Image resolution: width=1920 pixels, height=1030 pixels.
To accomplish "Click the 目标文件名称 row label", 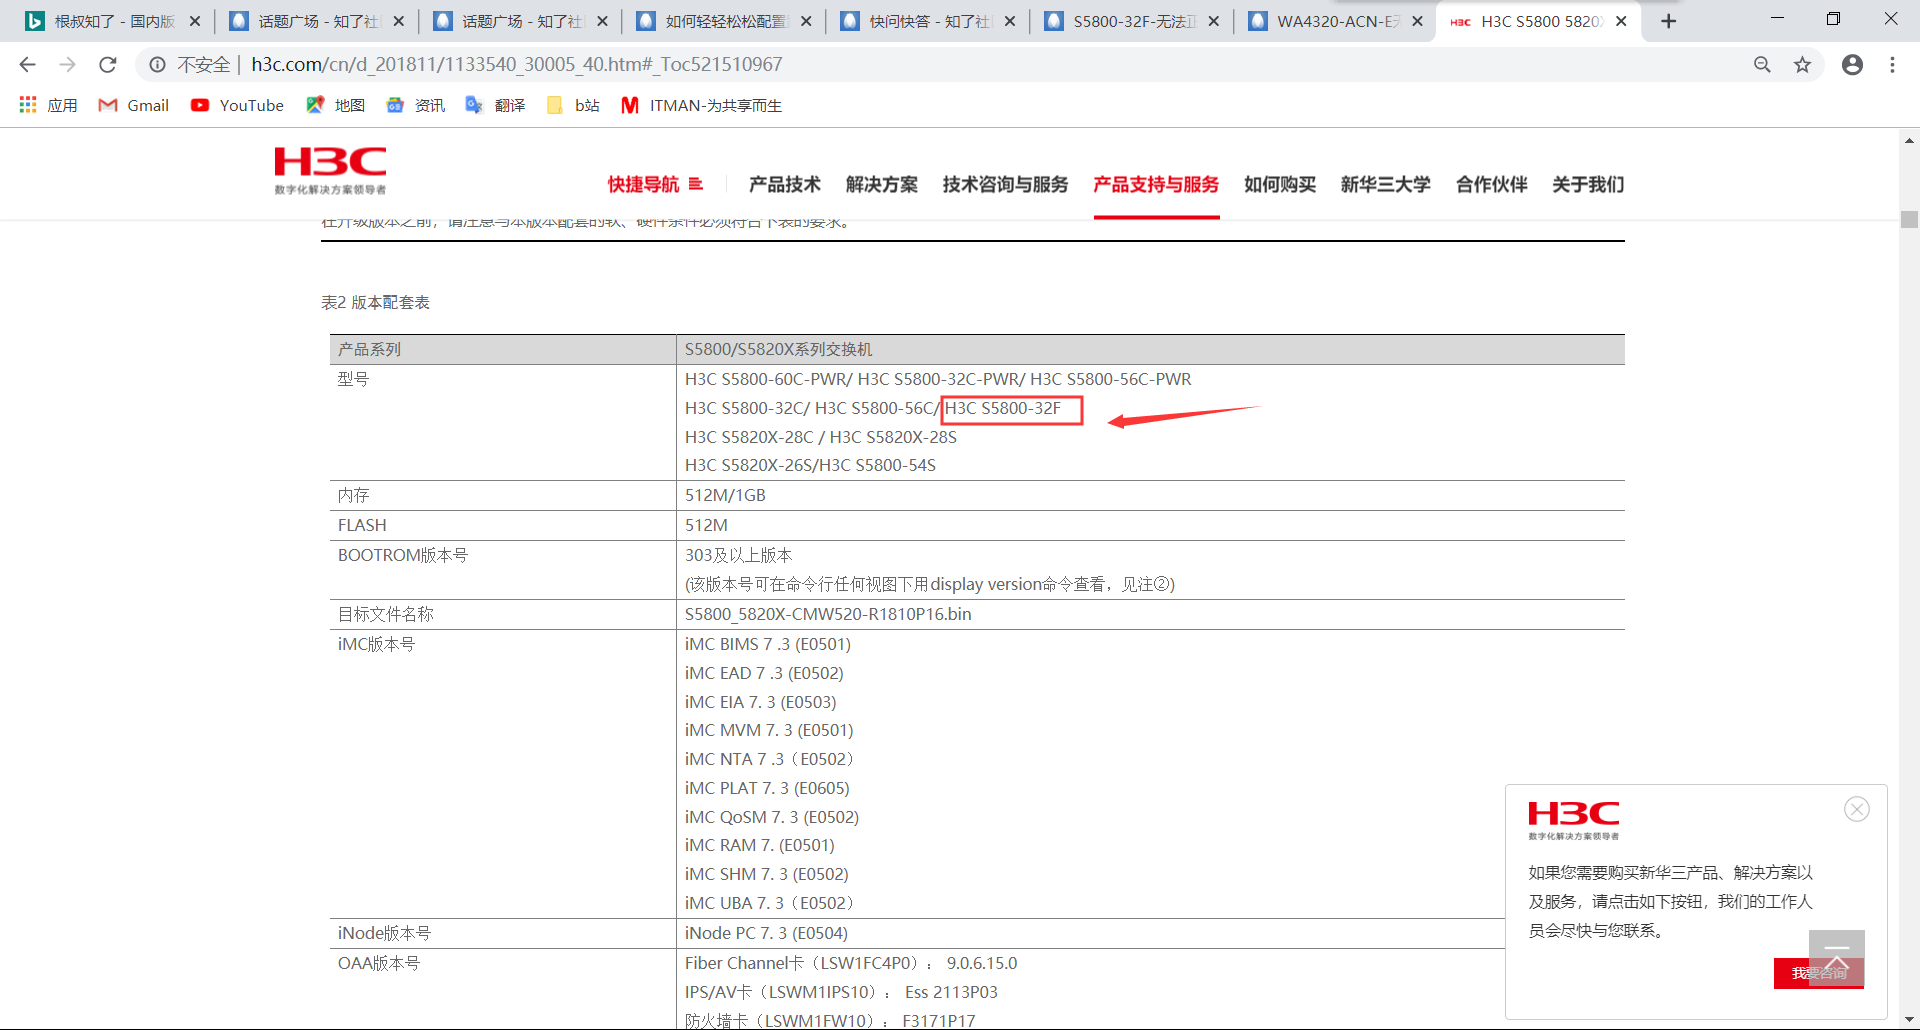I will click(x=386, y=614).
